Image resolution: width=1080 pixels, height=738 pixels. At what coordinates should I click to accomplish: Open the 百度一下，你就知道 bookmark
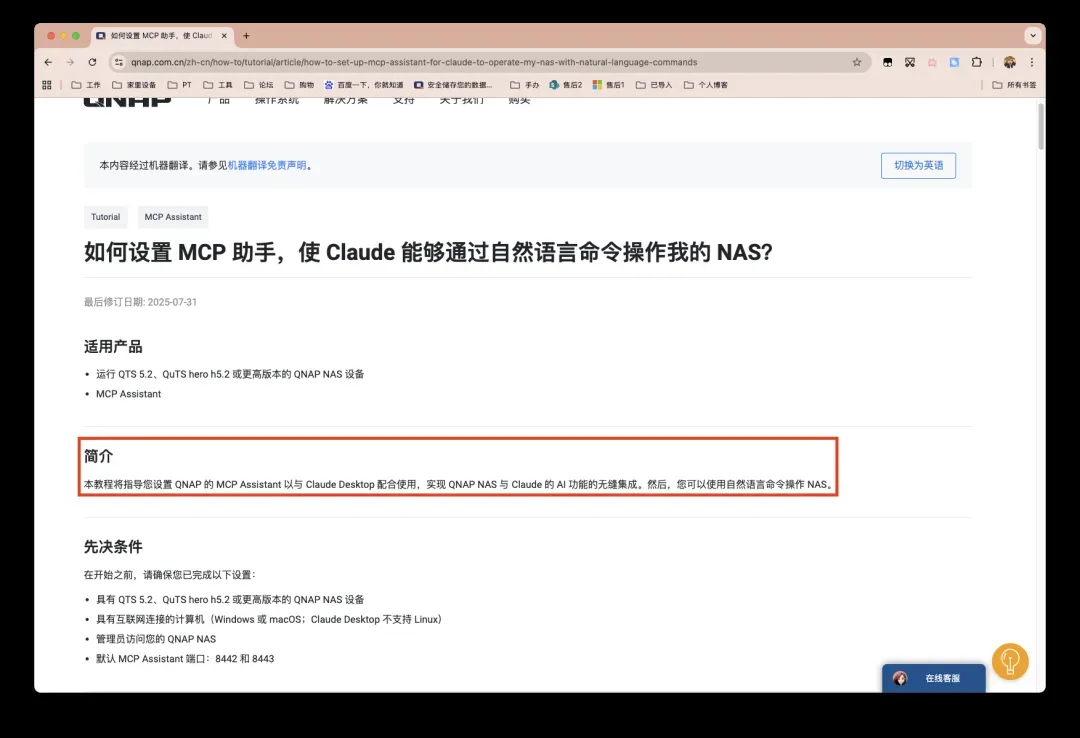(x=363, y=85)
